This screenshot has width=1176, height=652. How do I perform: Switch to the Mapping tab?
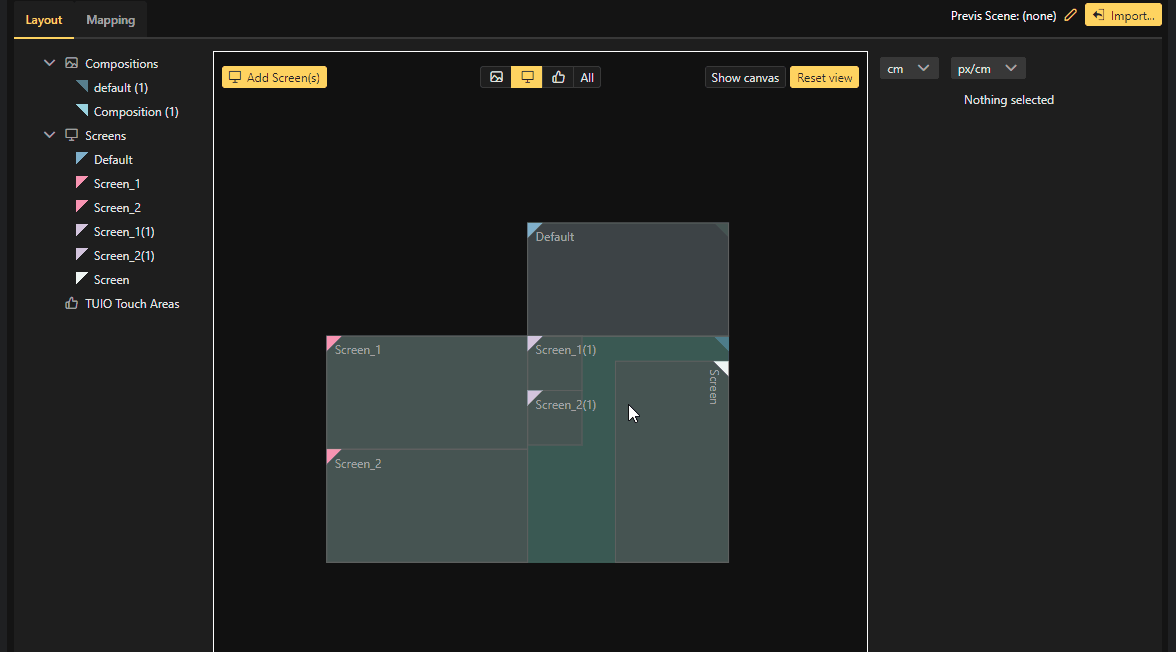coord(110,20)
